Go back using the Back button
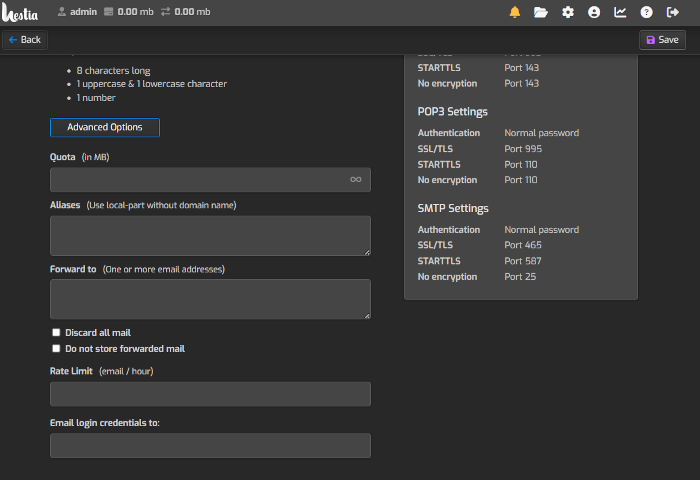The image size is (700, 480). point(25,40)
